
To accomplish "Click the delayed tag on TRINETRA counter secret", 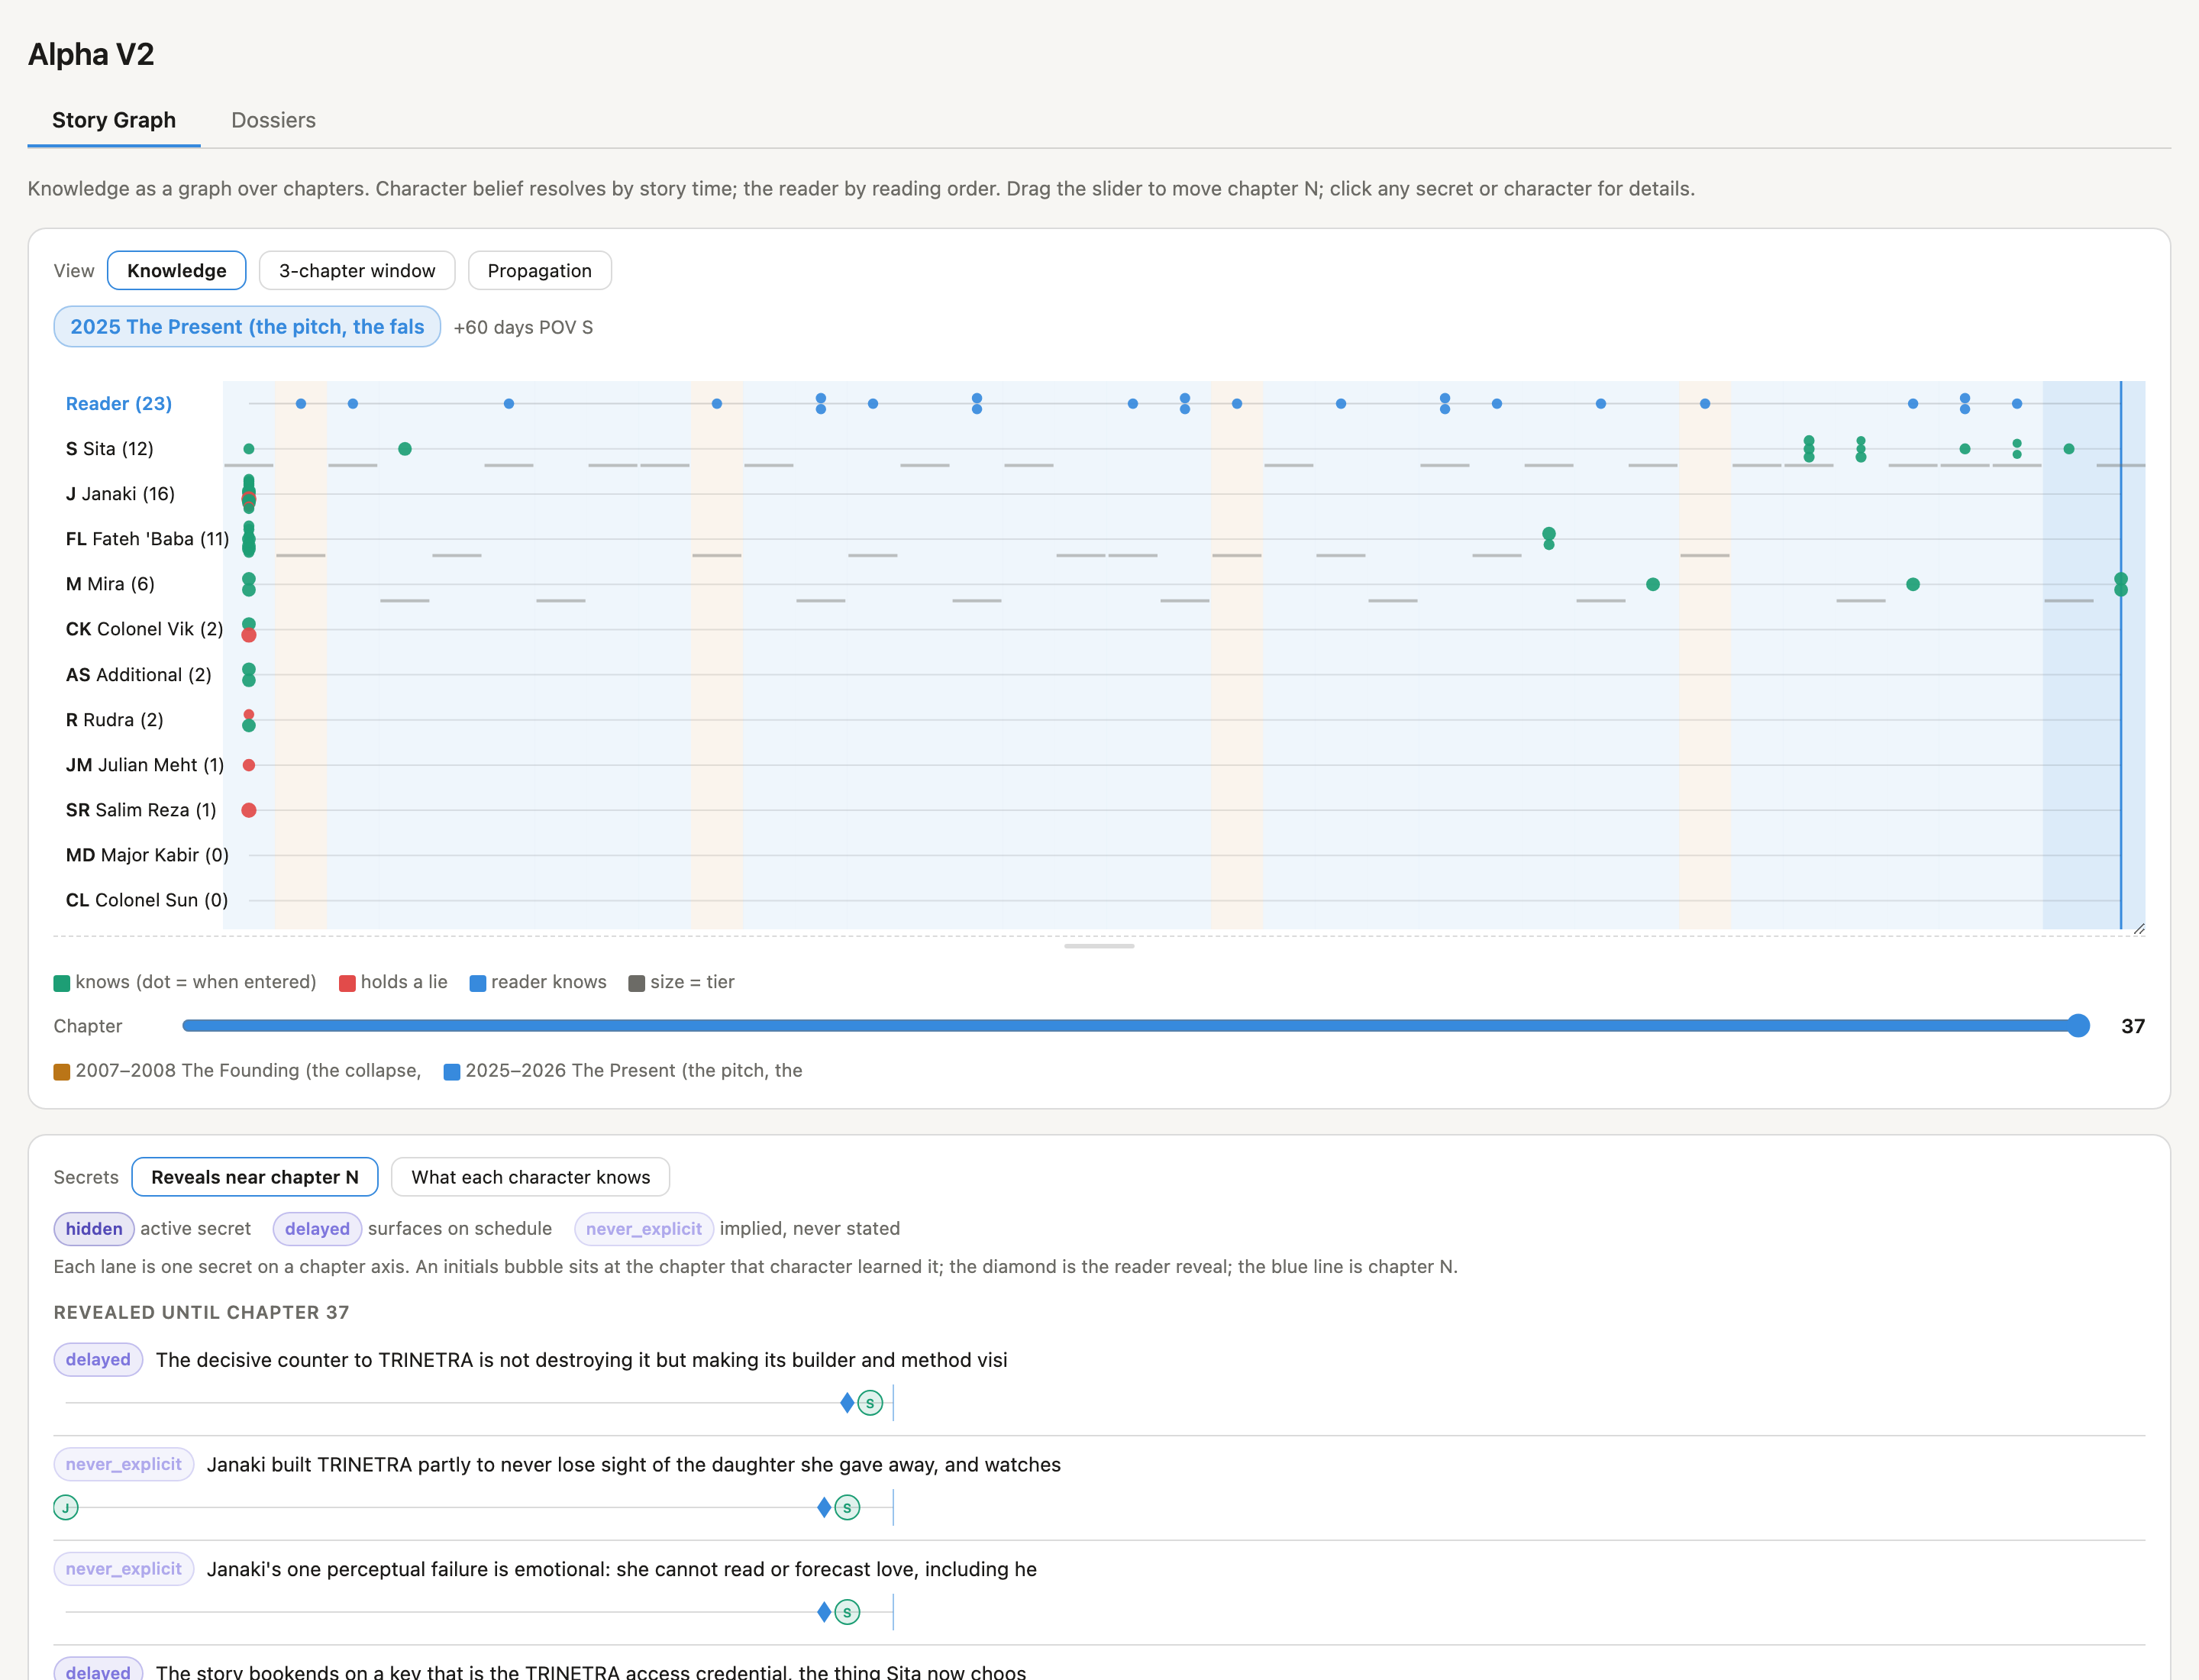I will [x=98, y=1360].
